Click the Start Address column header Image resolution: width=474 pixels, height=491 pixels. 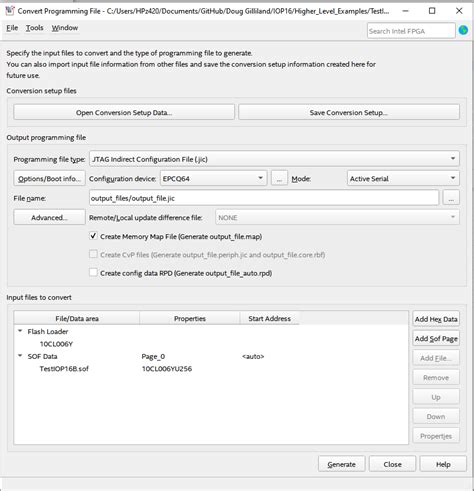pos(270,318)
